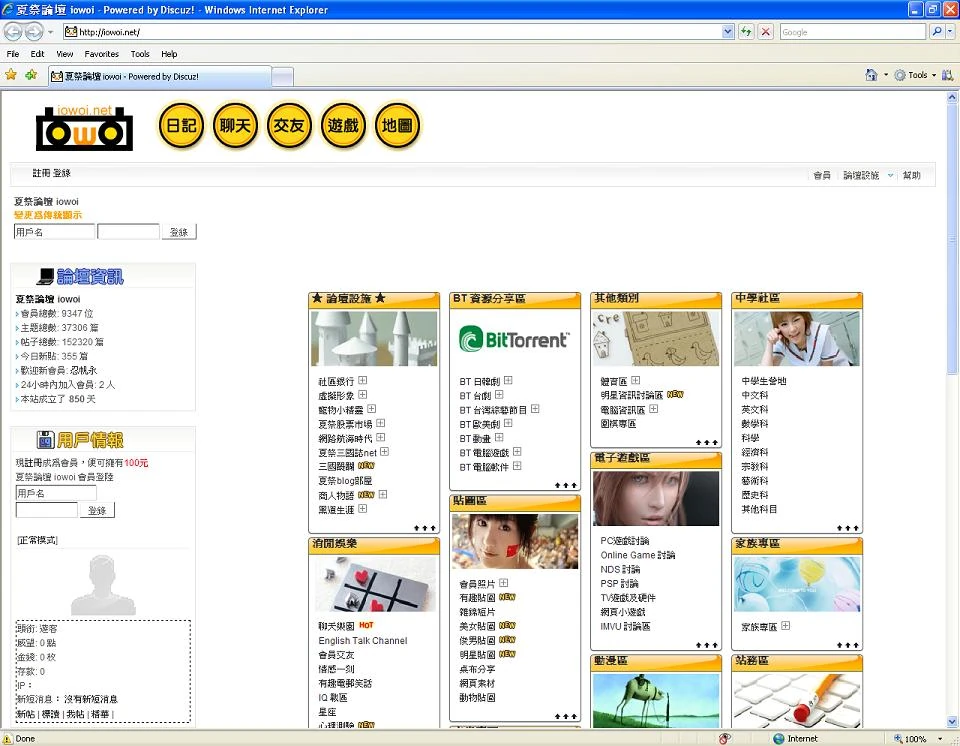Screen dimensions: 960x746
Task: Click the iowoi.net site logo
Action: coord(84,127)
